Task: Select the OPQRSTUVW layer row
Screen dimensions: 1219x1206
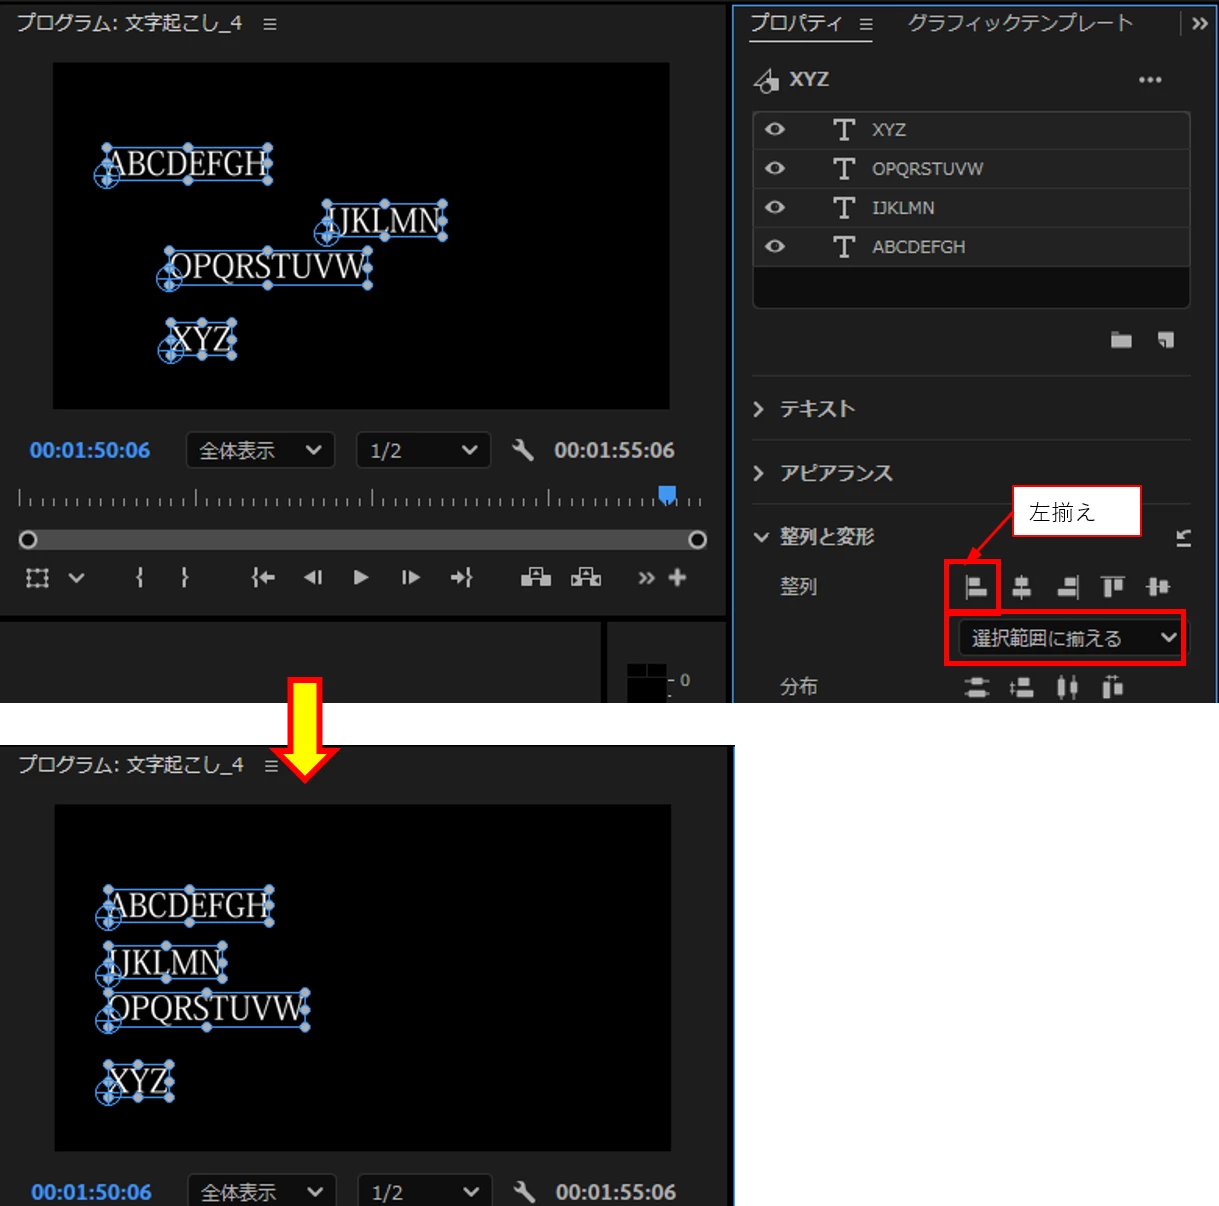Action: (x=971, y=169)
